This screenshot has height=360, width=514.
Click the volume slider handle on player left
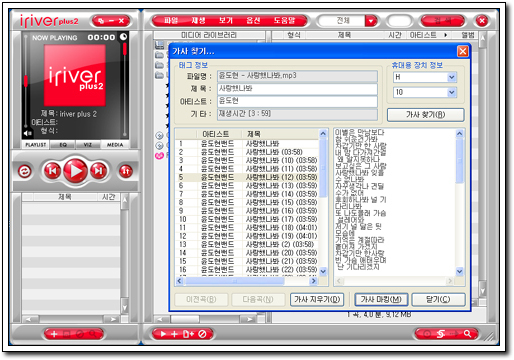coord(25,81)
